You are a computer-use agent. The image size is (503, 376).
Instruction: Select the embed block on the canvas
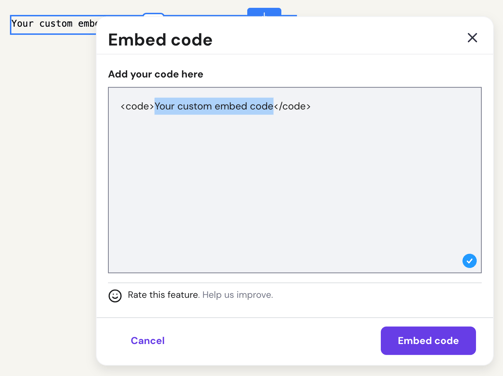(x=53, y=25)
